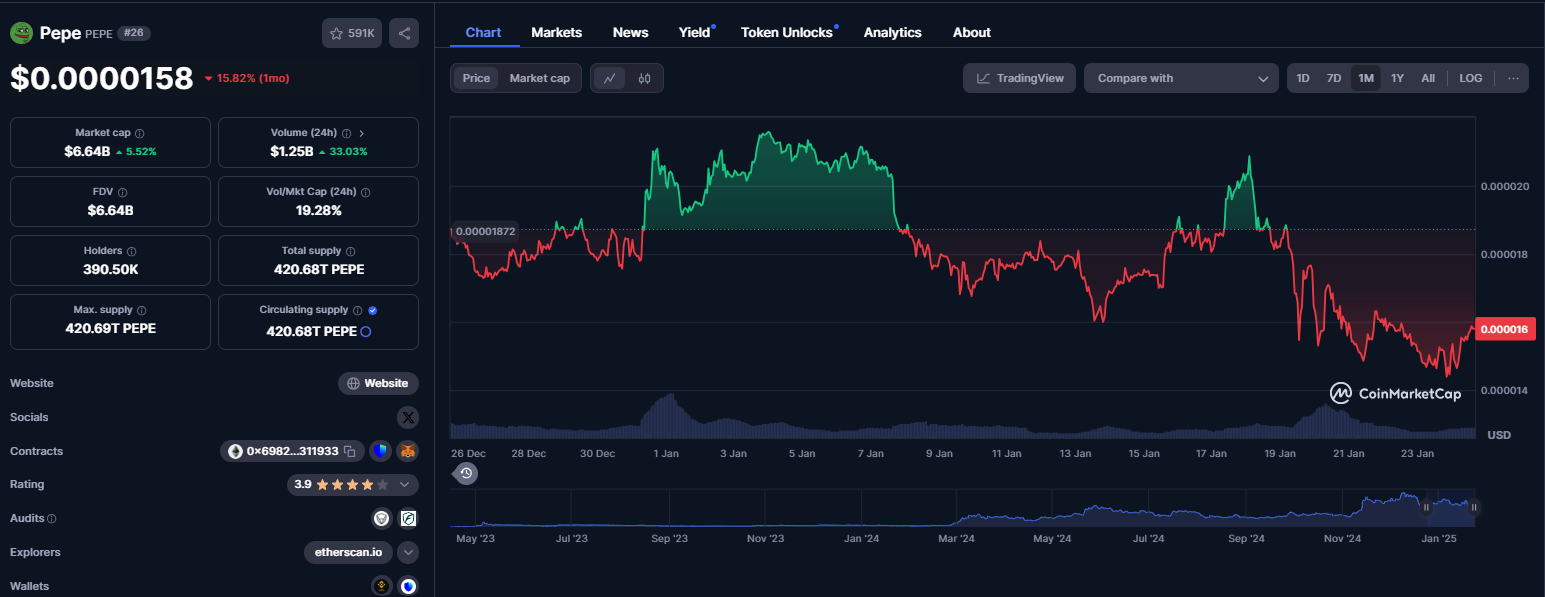Screen dimensions: 1545x597
Task: Click the MetaMask fox icon
Action: (x=408, y=451)
